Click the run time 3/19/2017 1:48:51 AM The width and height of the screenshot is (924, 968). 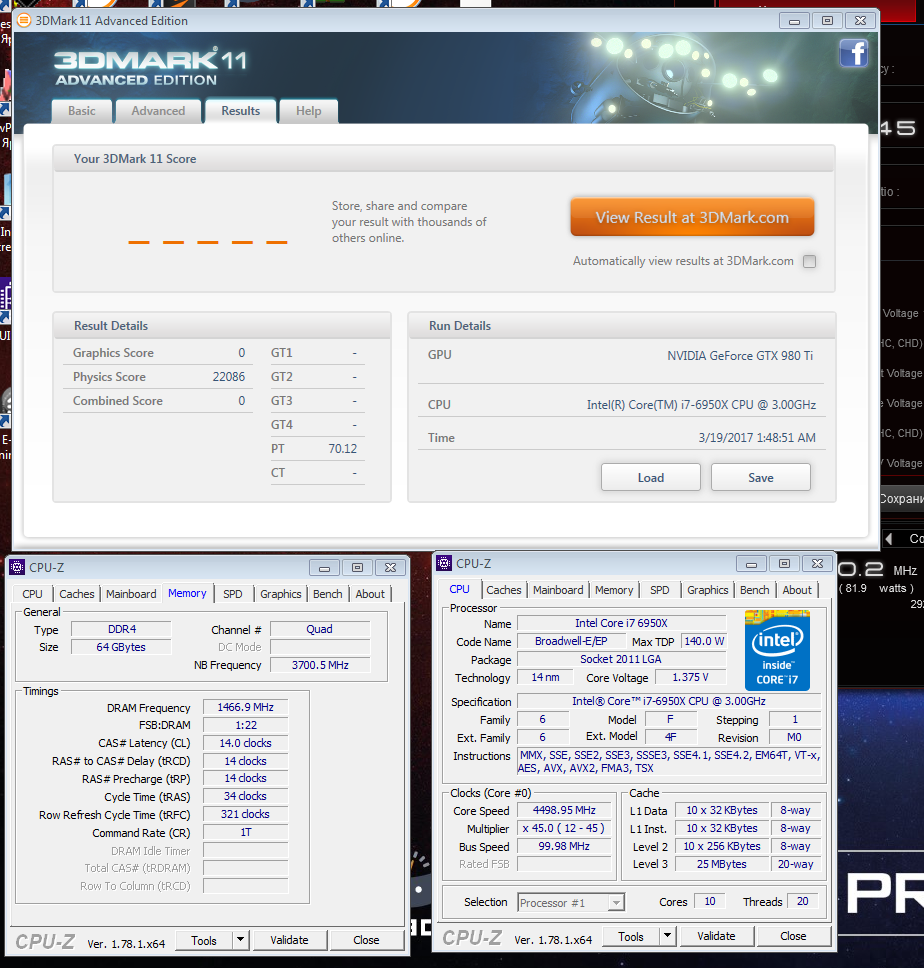tap(757, 438)
